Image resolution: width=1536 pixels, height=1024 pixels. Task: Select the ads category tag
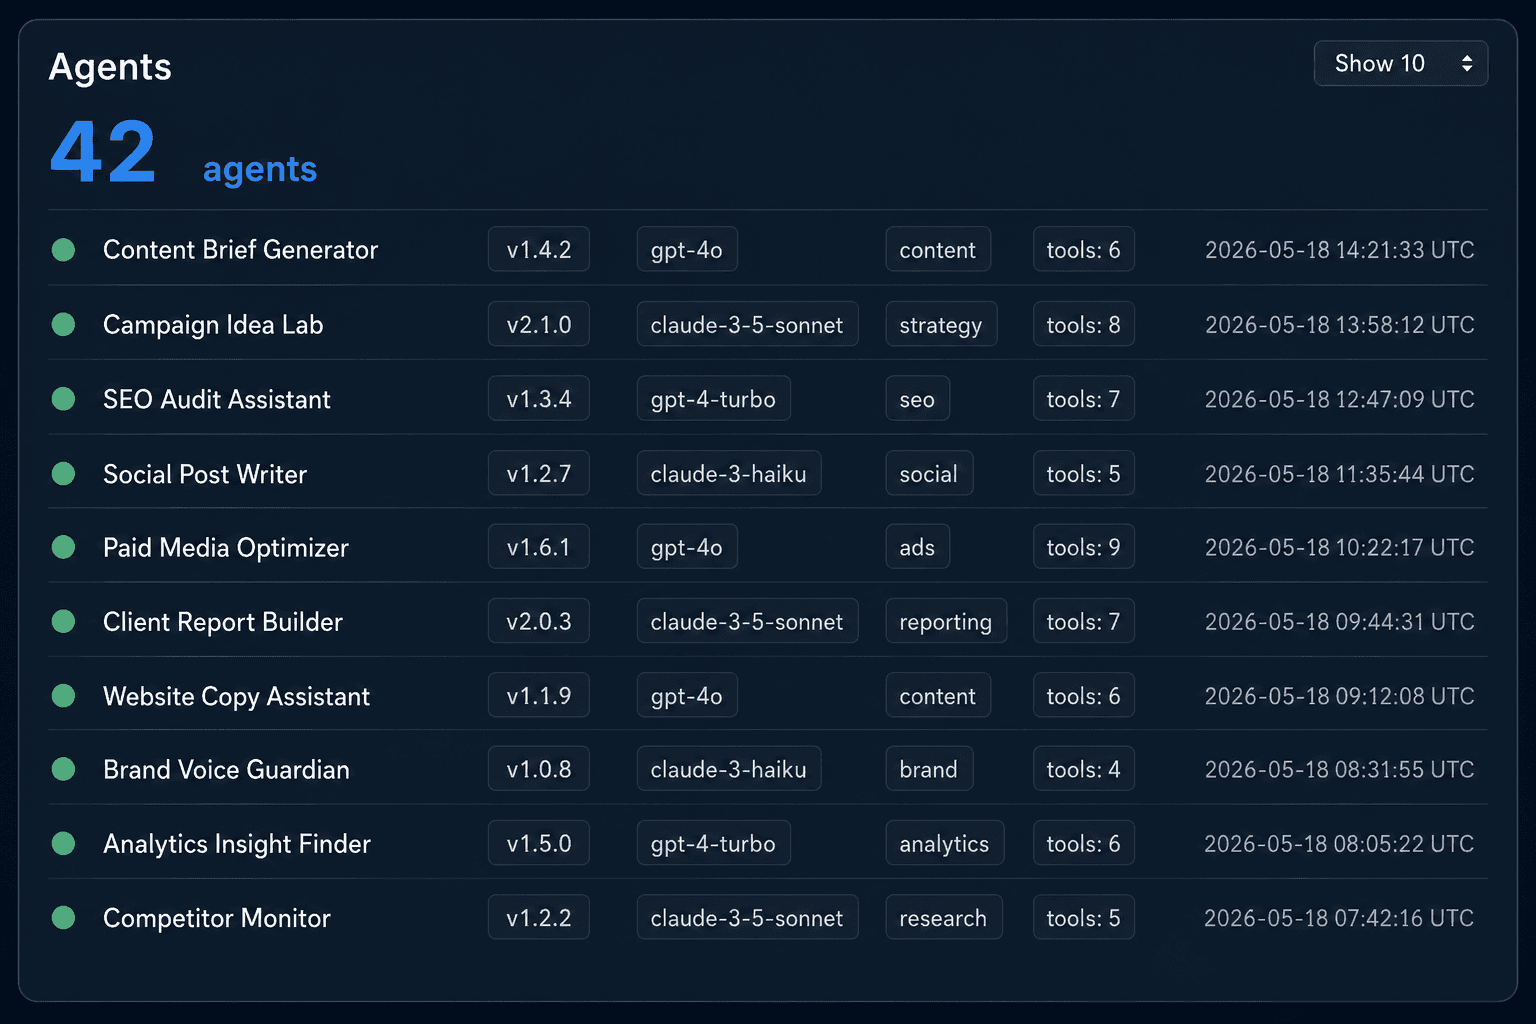pos(917,547)
